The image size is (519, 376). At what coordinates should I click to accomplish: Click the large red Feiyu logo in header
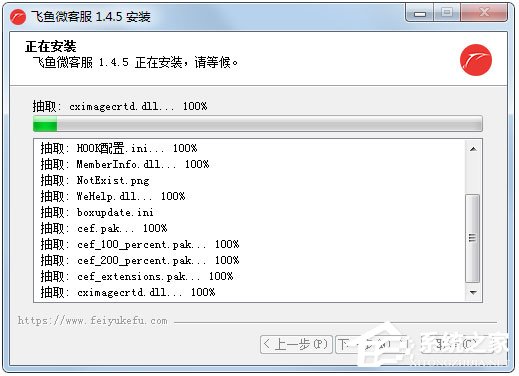click(x=476, y=60)
